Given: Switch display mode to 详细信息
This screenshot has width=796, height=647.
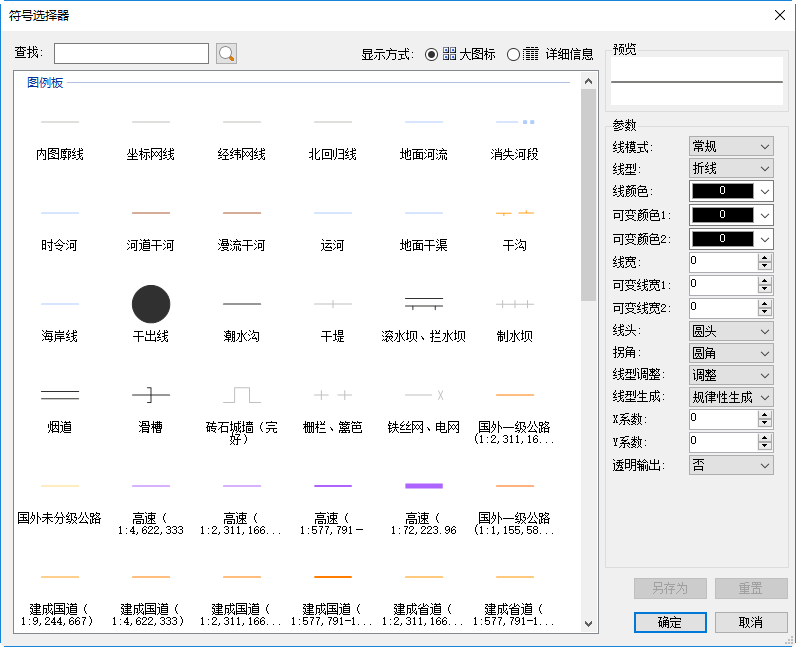Looking at the screenshot, I should tap(514, 54).
